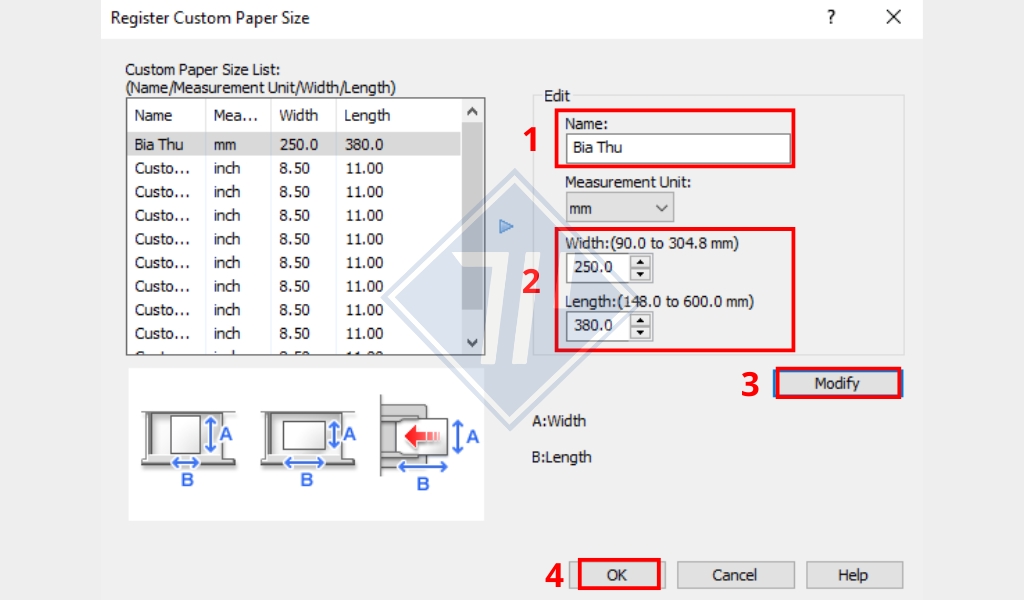
Task: Cancel the custom paper size dialog
Action: click(x=735, y=575)
